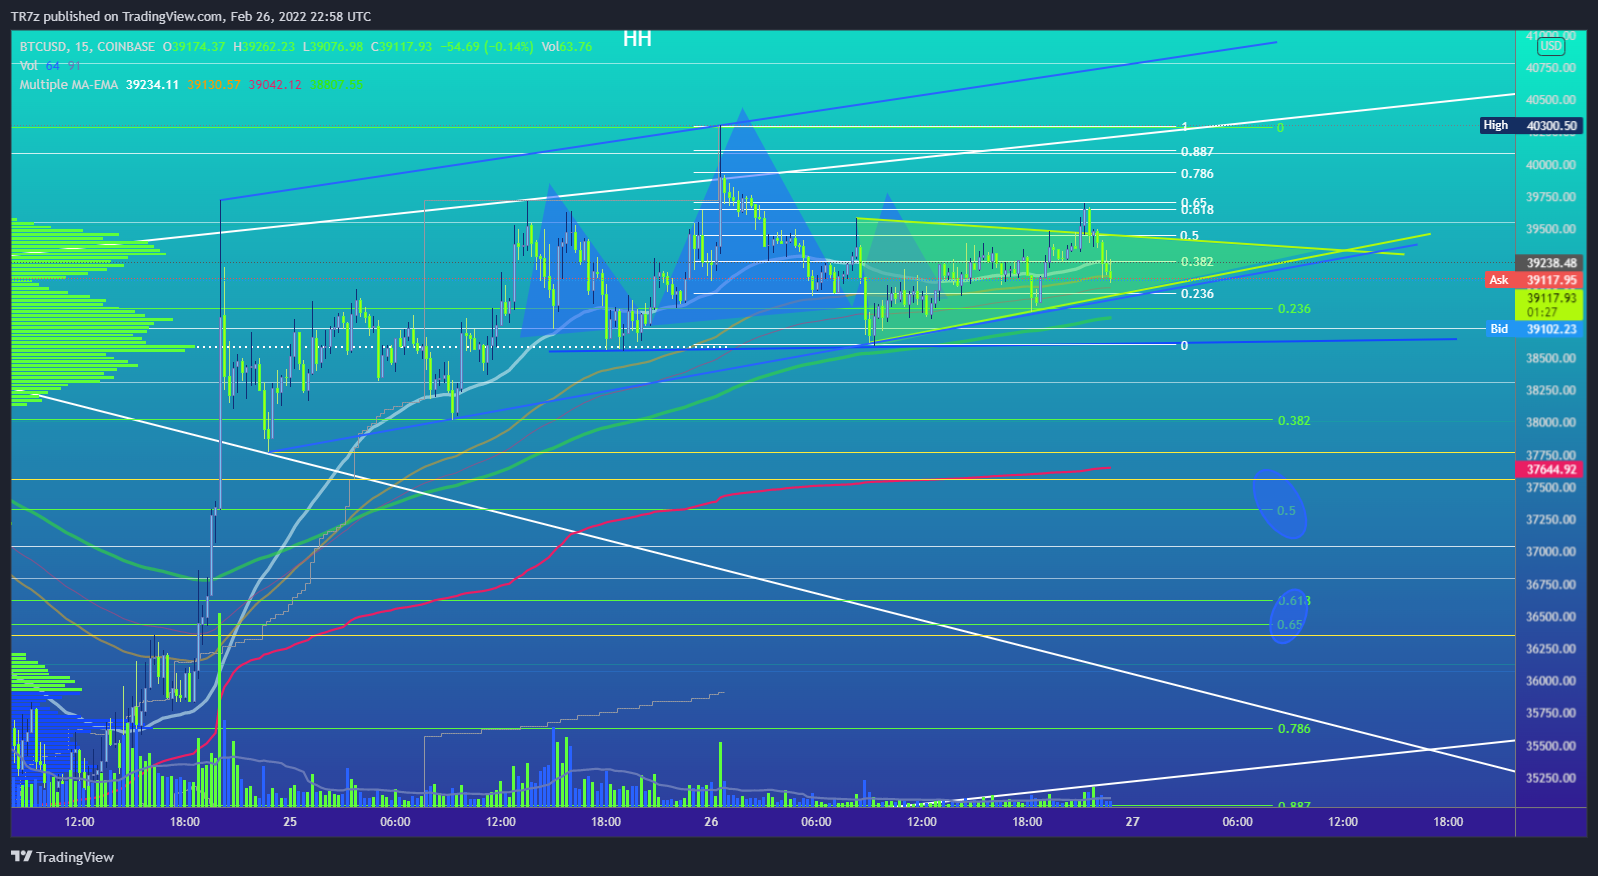1598x876 pixels.
Task: Click the 40000.00 price axis label
Action: [x=1551, y=165]
